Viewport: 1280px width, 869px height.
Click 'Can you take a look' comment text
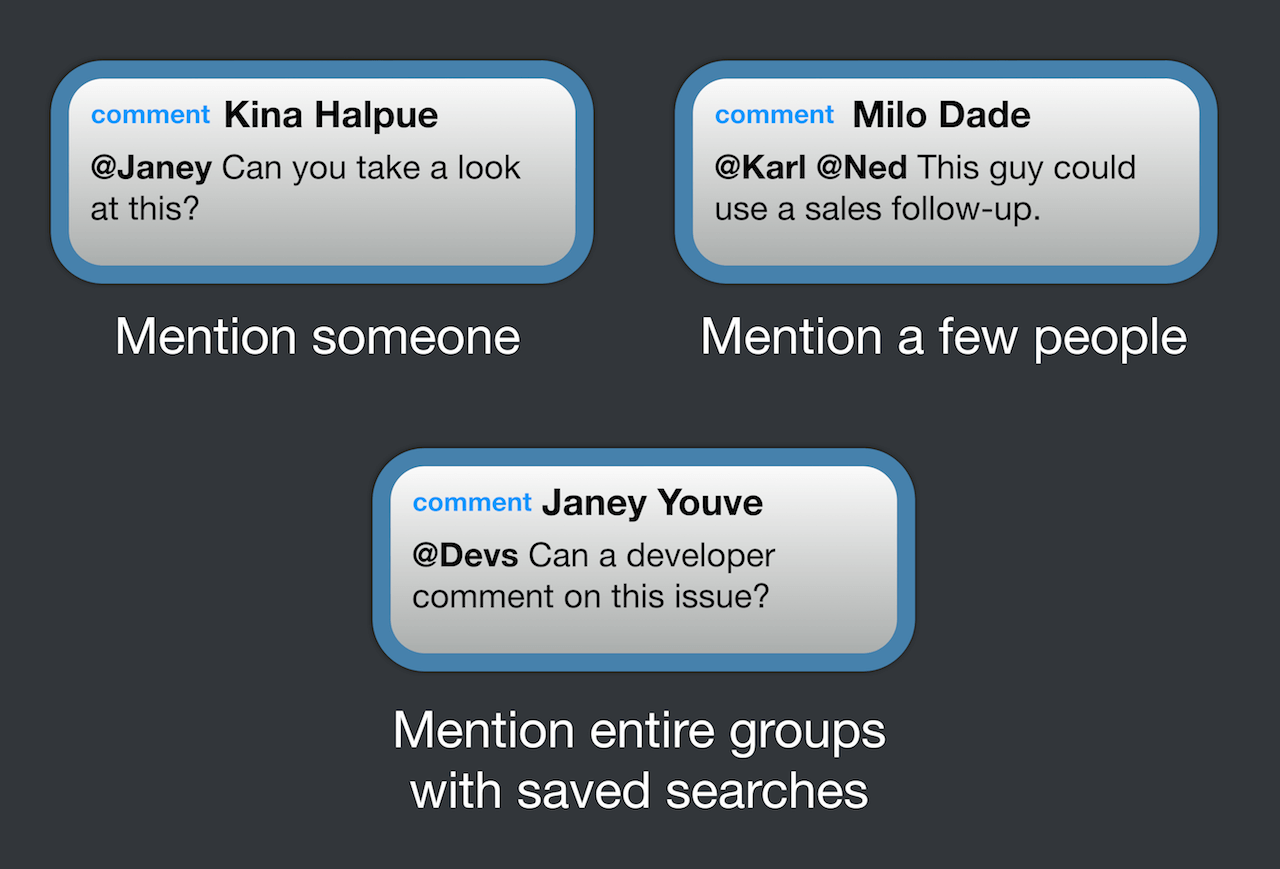[371, 167]
